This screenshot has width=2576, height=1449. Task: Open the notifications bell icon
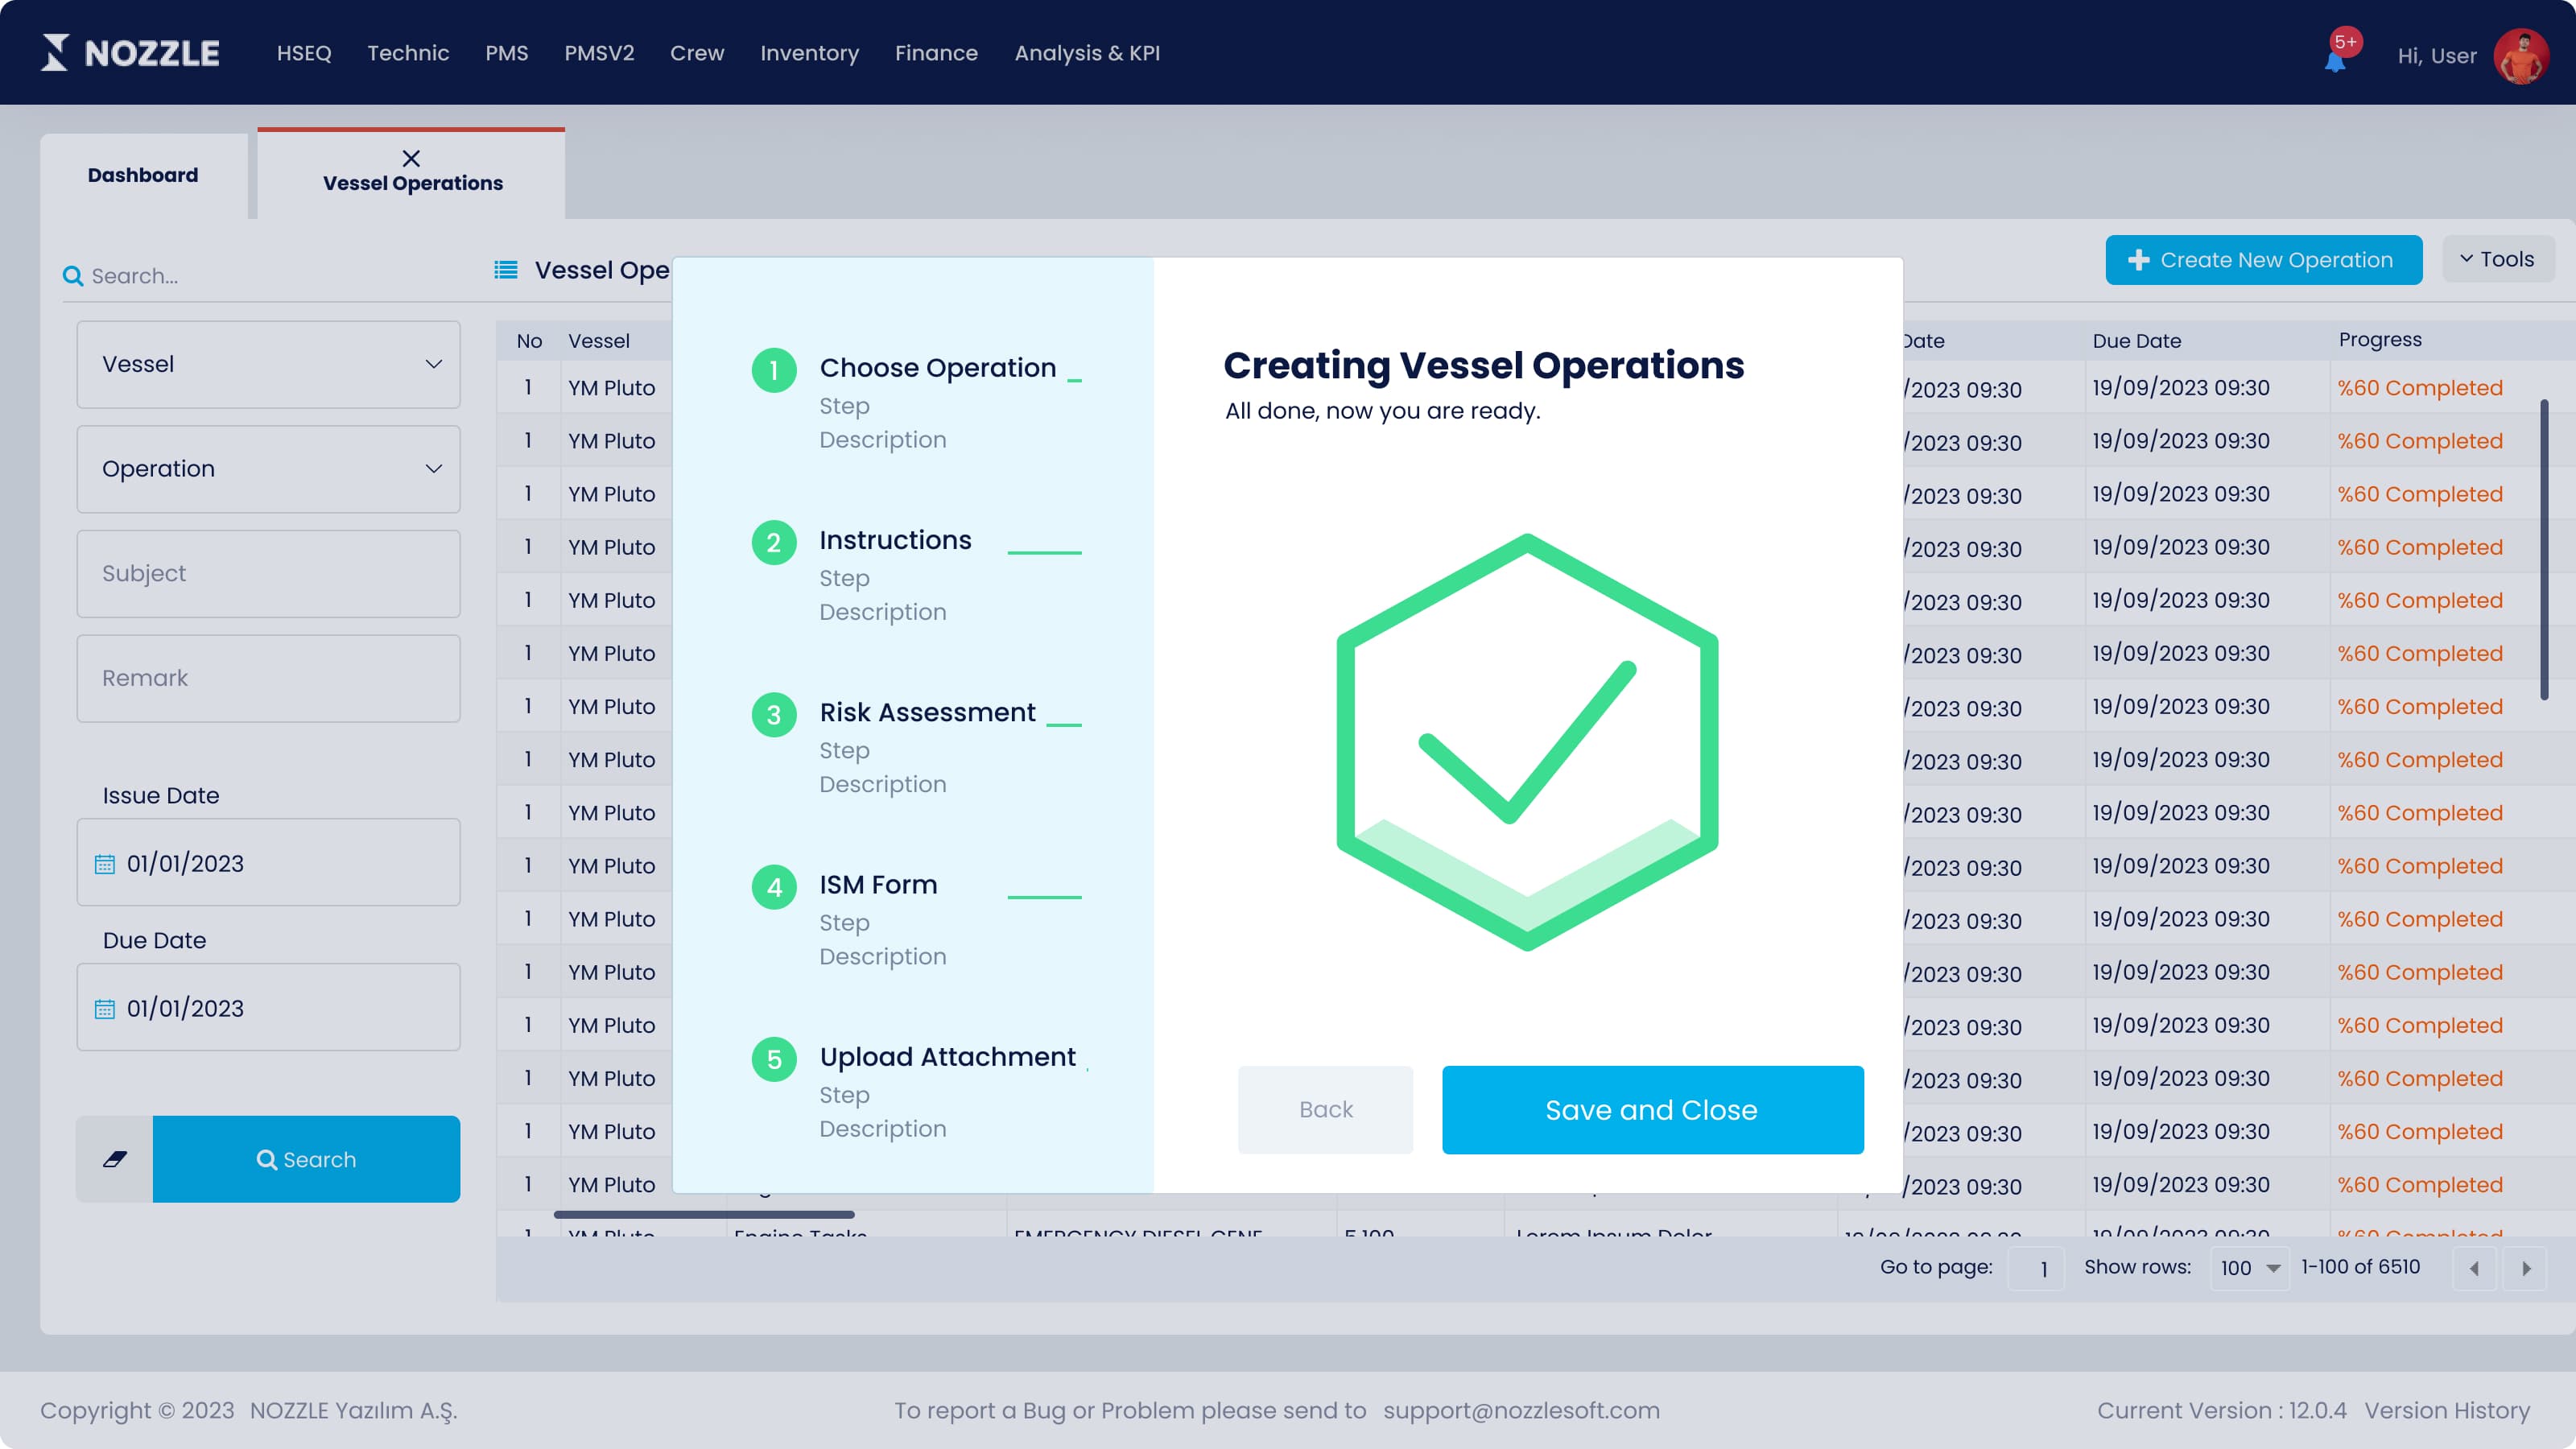(x=2334, y=61)
